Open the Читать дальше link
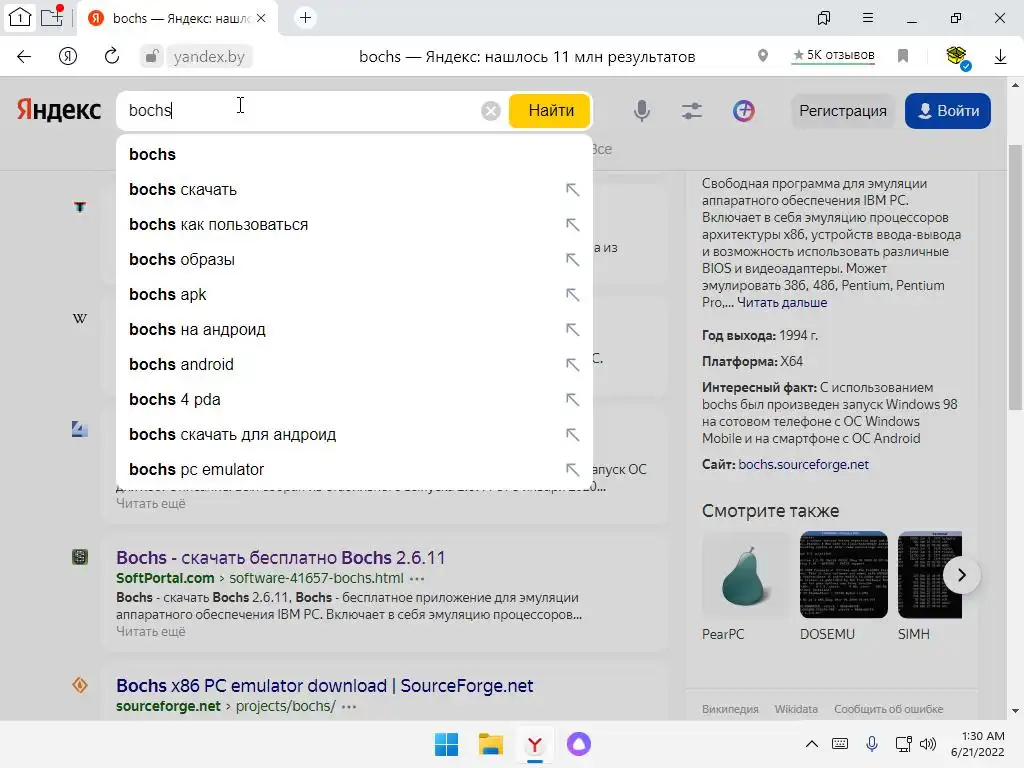 click(782, 303)
